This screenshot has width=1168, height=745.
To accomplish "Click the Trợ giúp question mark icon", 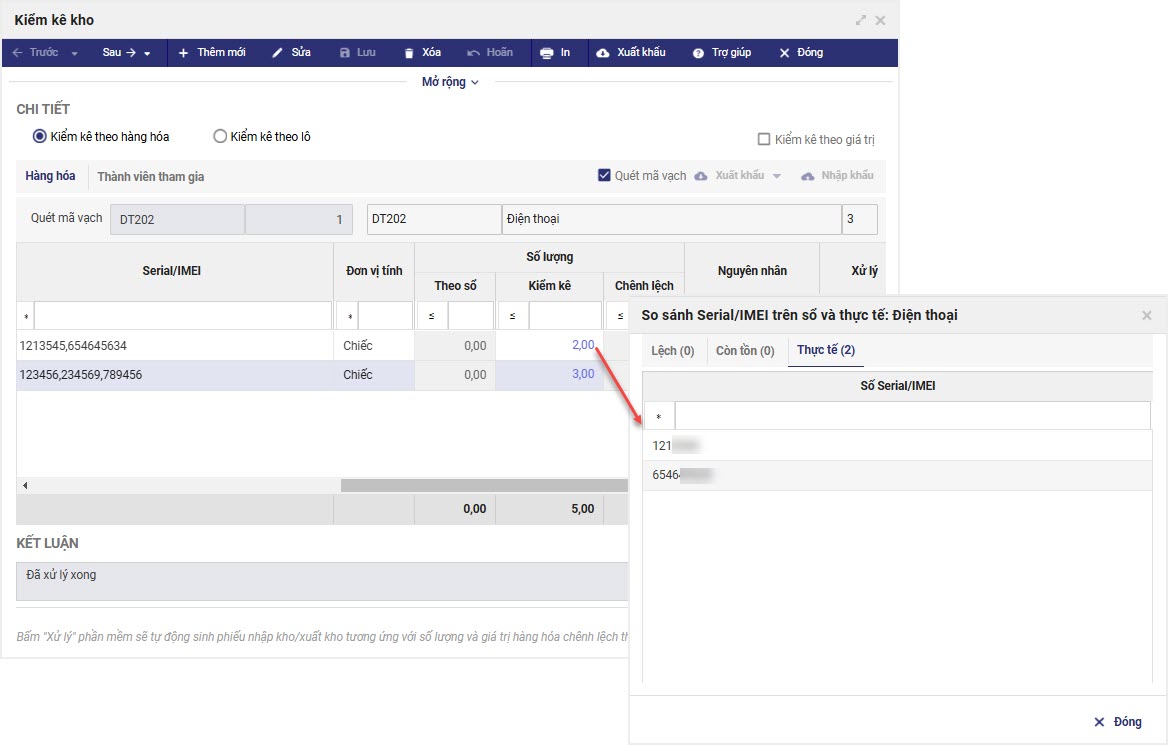I will (698, 53).
